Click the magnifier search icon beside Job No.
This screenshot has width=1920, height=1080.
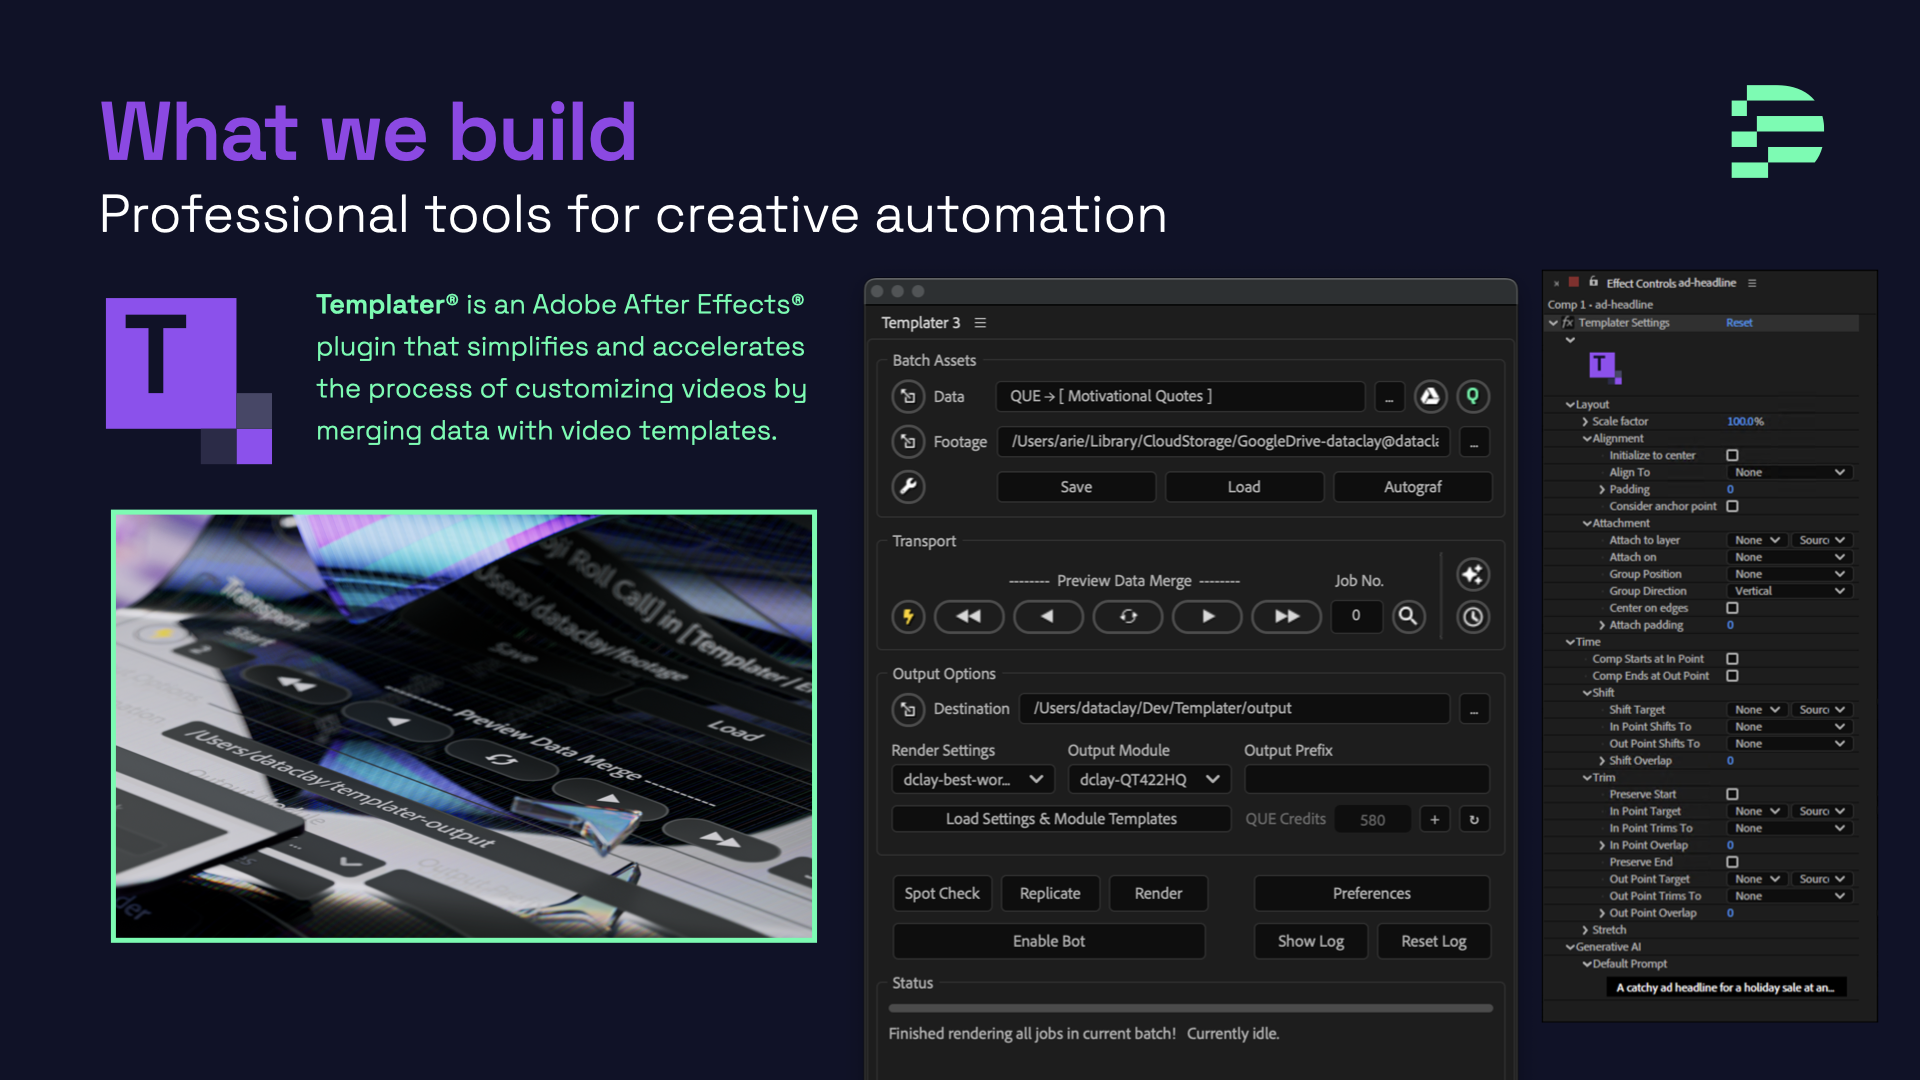1408,616
